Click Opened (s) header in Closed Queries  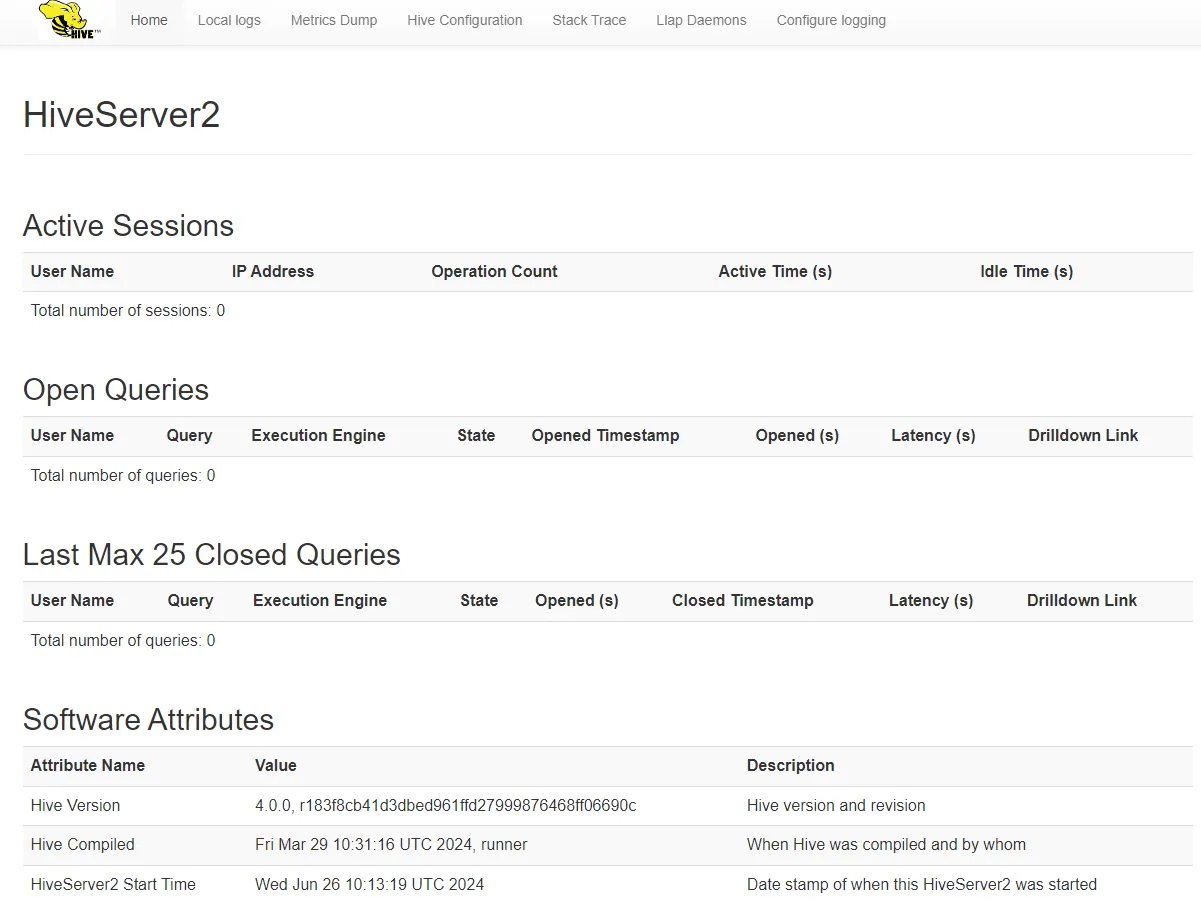pos(577,600)
